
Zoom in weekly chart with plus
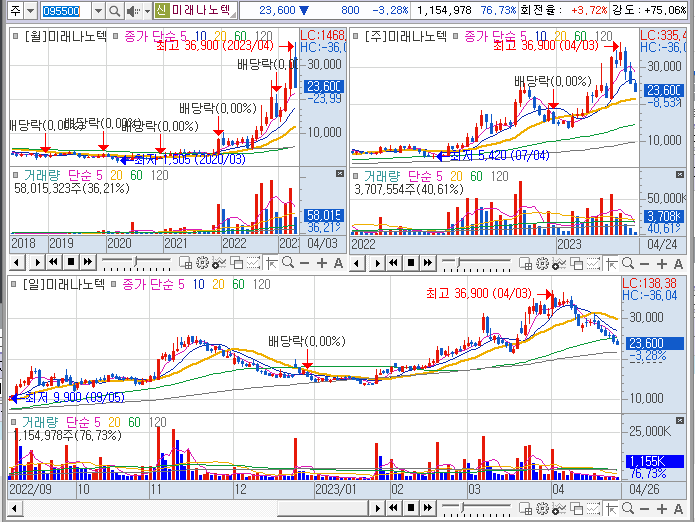coord(662,264)
